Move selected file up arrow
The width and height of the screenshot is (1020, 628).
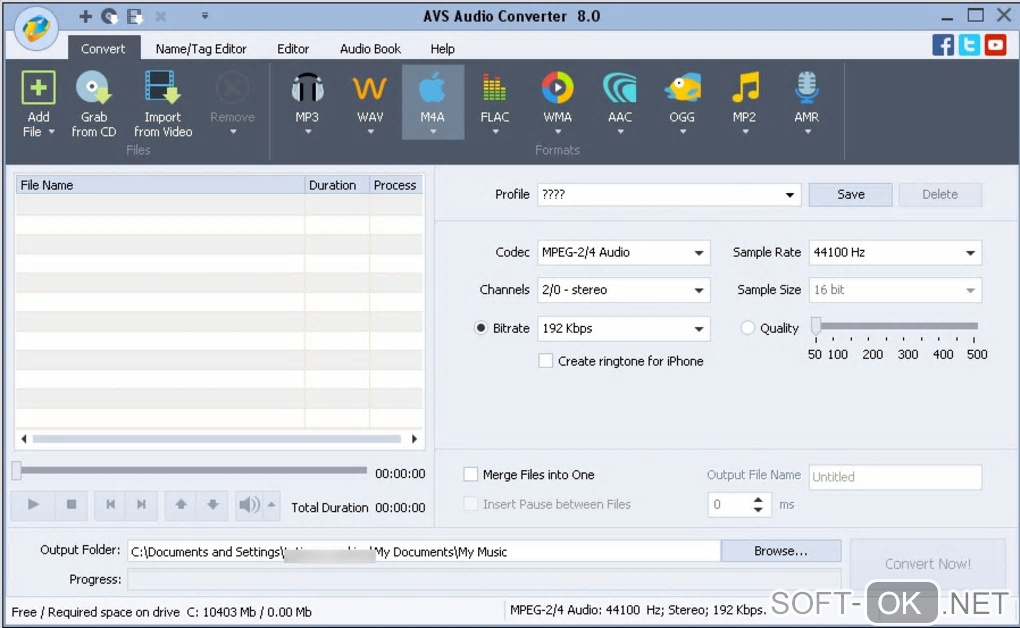181,504
